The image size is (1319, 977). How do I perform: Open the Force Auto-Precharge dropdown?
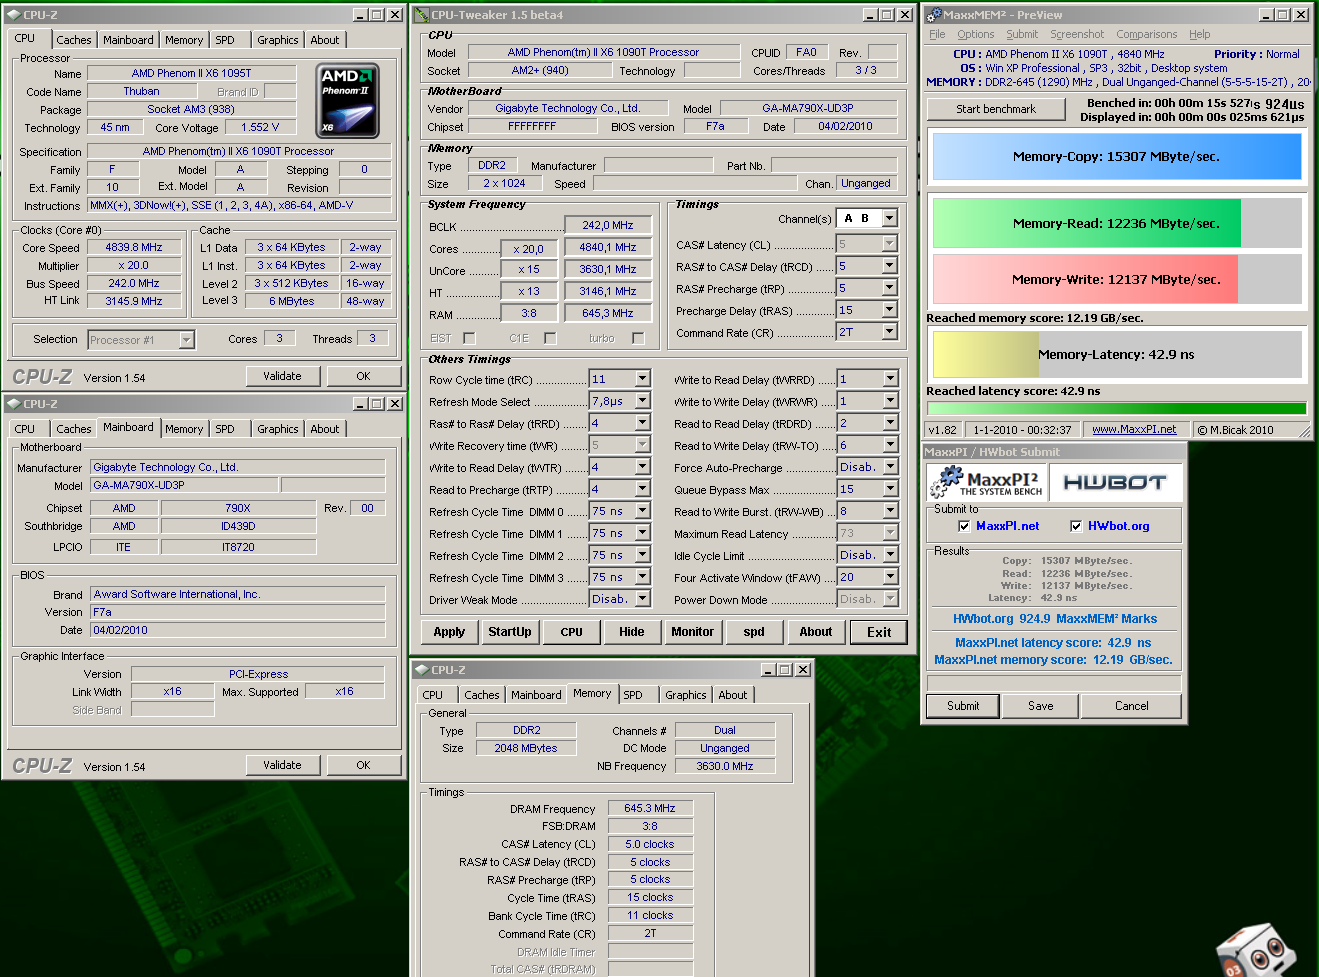[889, 467]
